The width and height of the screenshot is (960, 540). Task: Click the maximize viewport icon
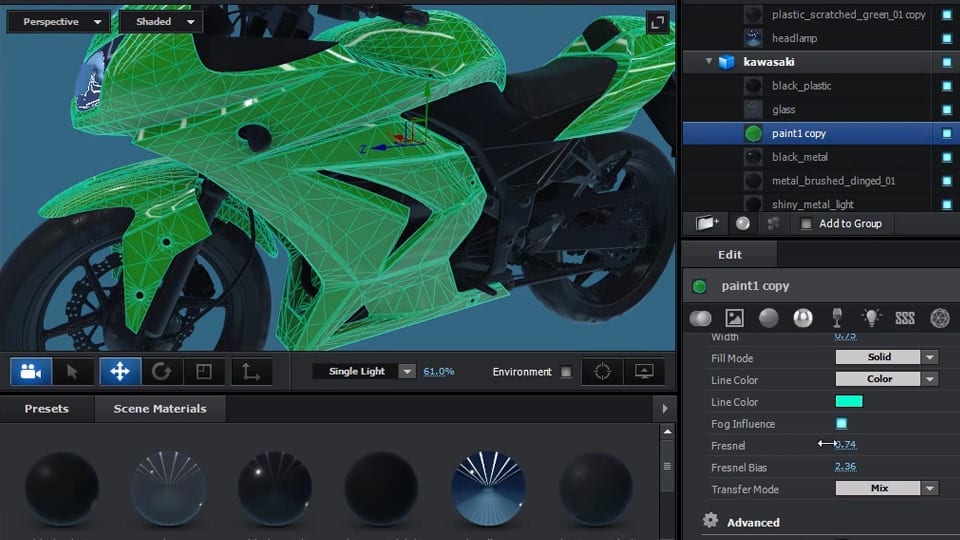tap(657, 22)
